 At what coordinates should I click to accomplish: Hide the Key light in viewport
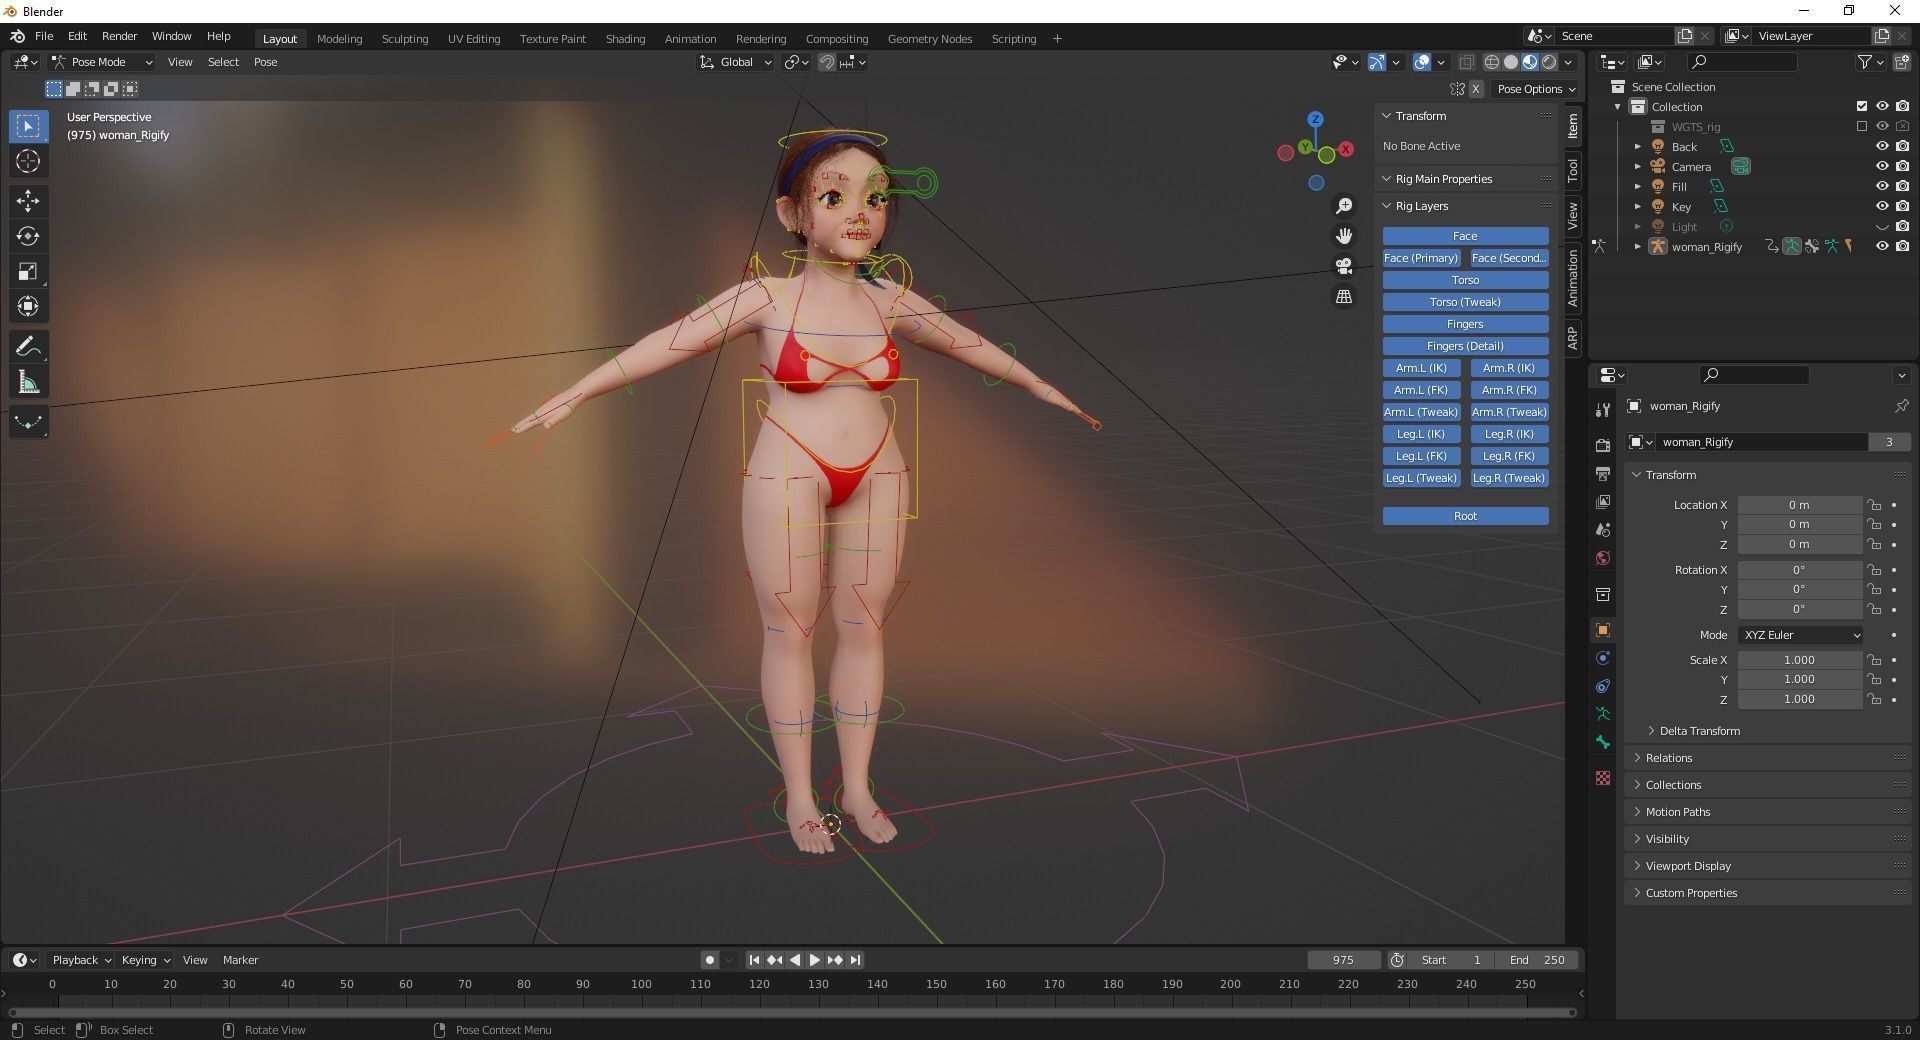pyautogui.click(x=1882, y=207)
